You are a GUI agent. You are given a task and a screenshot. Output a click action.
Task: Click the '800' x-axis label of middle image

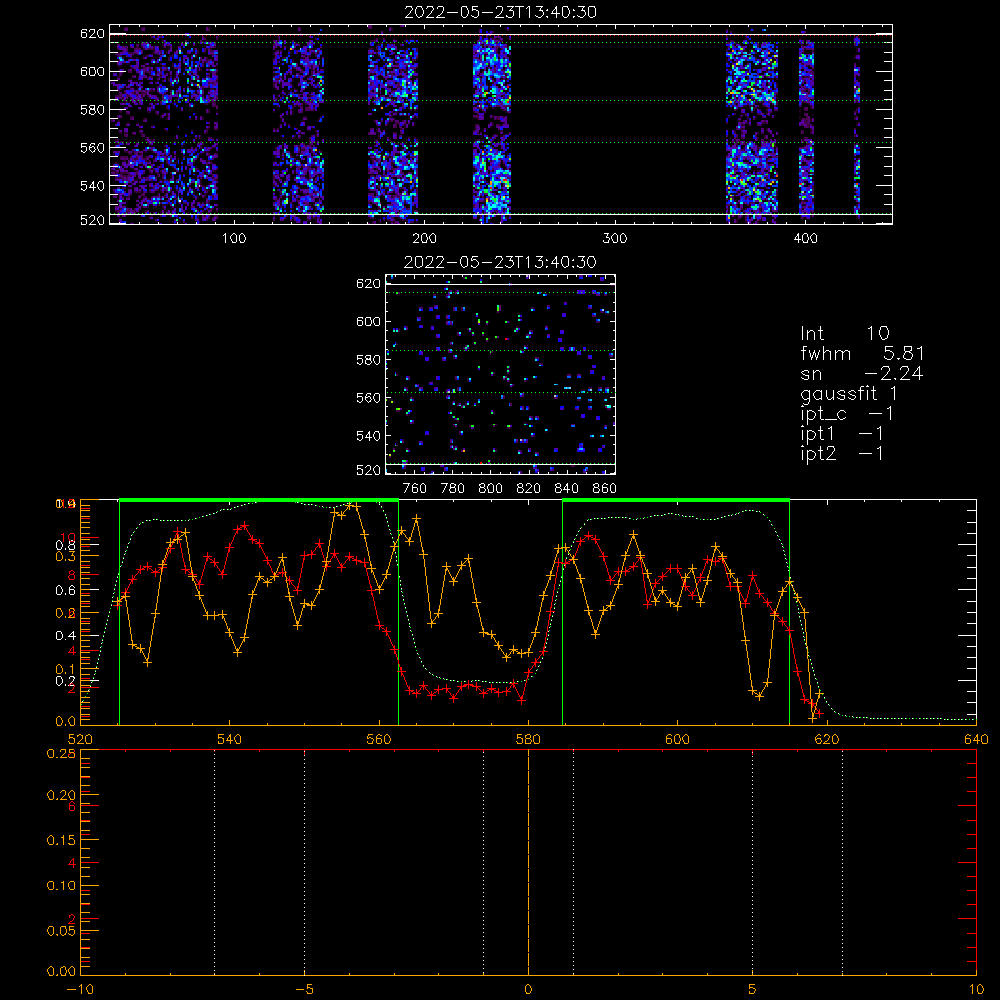pyautogui.click(x=490, y=489)
